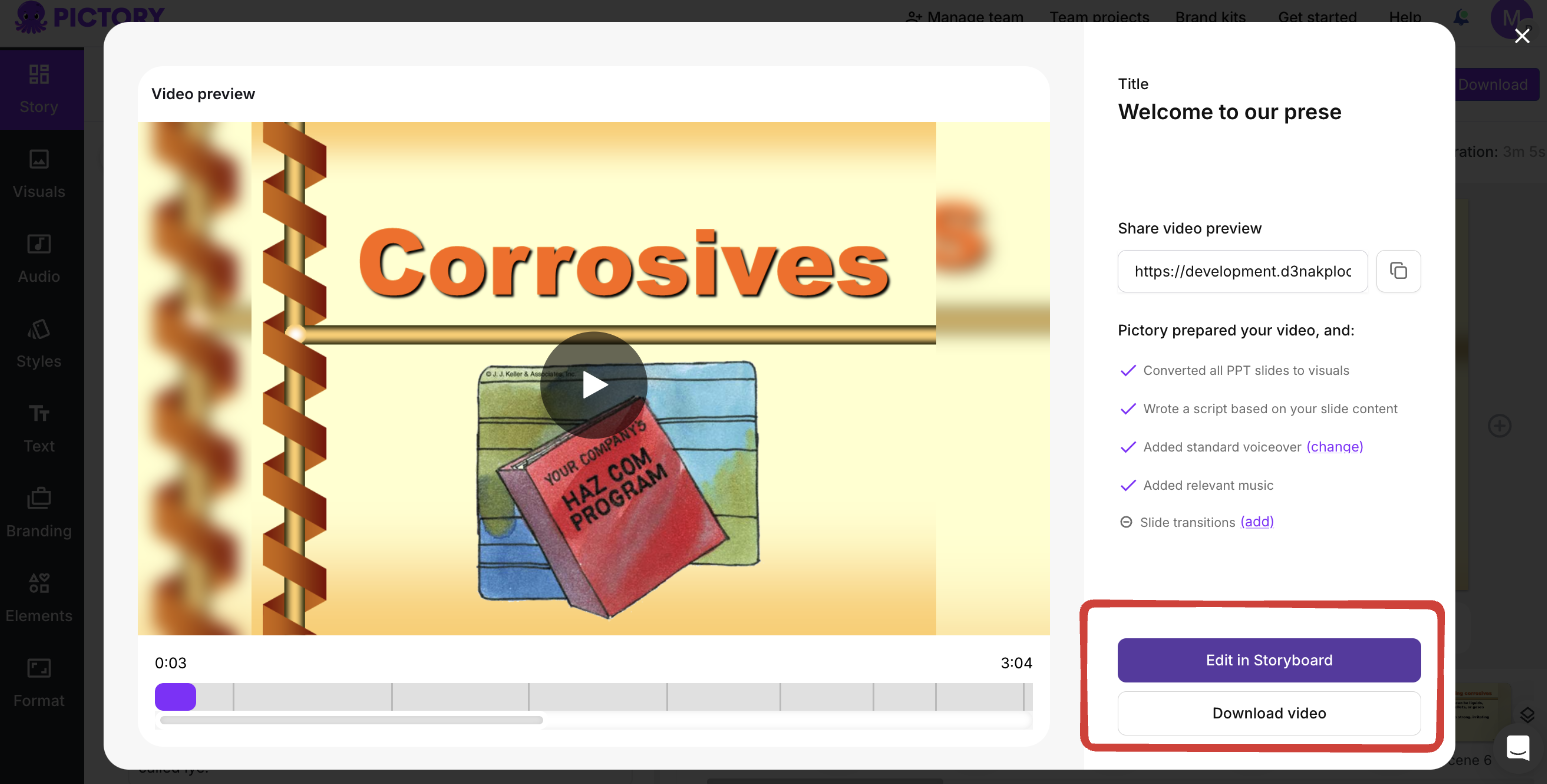Click the background Download button
Screen dimensions: 1547x784
pos(1492,85)
